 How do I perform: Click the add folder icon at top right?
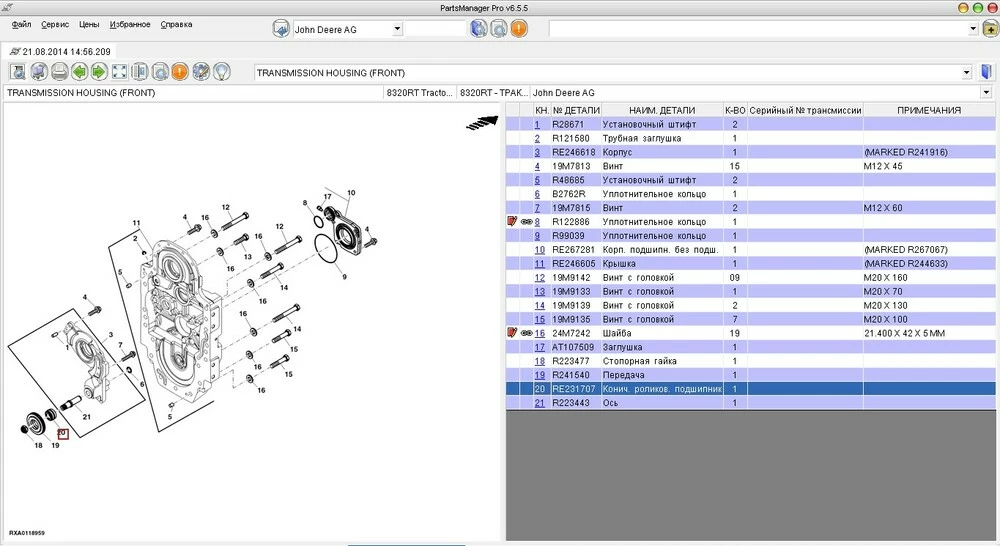(x=990, y=29)
